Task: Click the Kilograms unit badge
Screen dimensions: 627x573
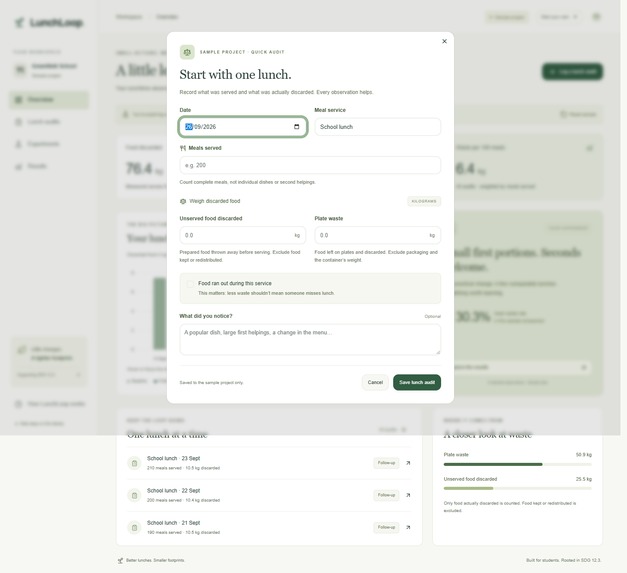Action: click(x=424, y=201)
